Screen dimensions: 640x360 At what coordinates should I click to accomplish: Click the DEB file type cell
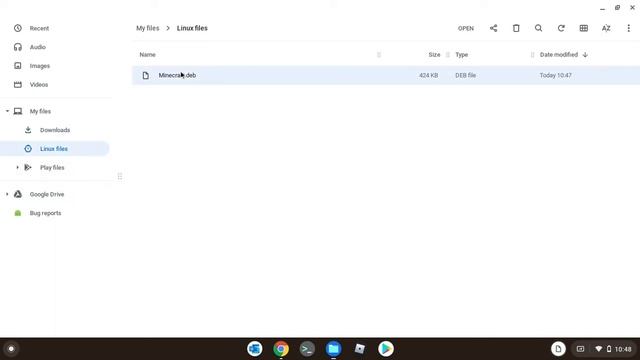tap(465, 76)
